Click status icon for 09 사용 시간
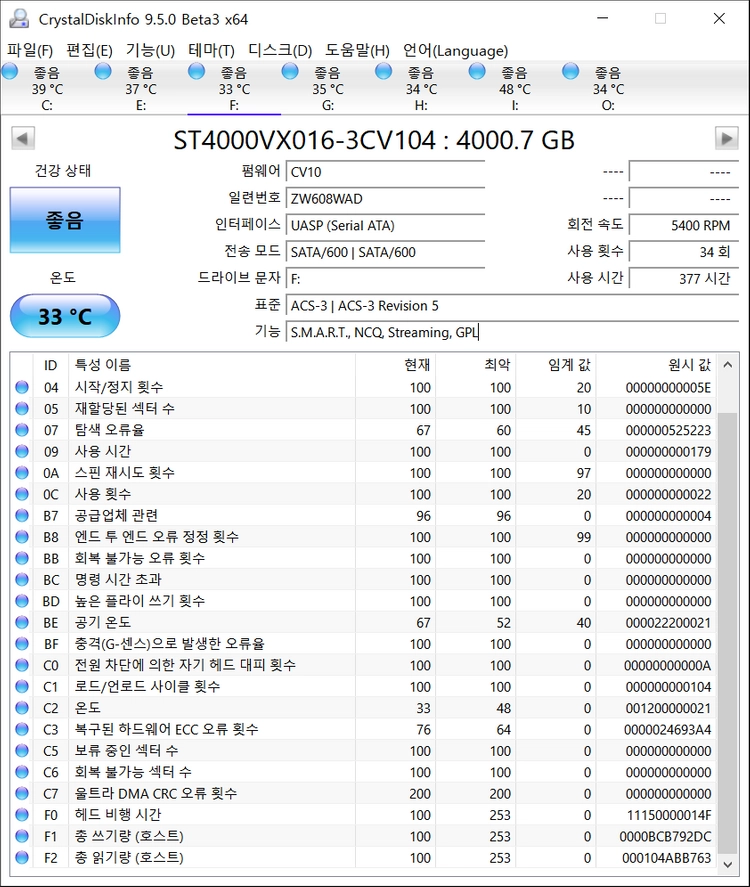 tap(22, 451)
